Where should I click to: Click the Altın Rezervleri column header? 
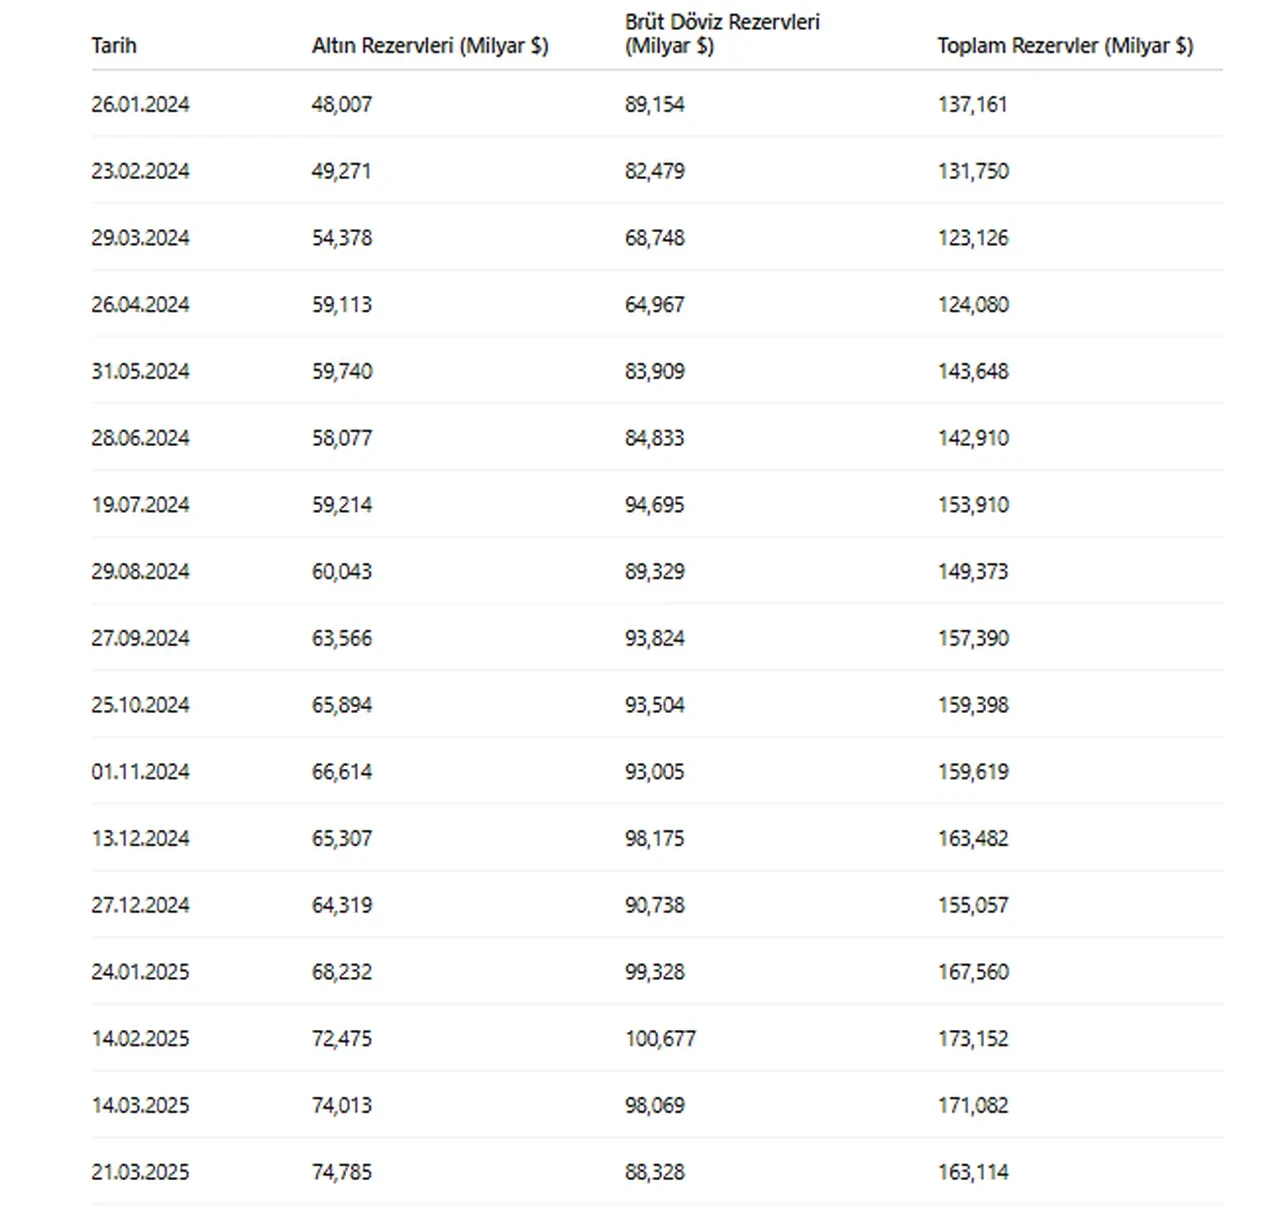point(430,46)
